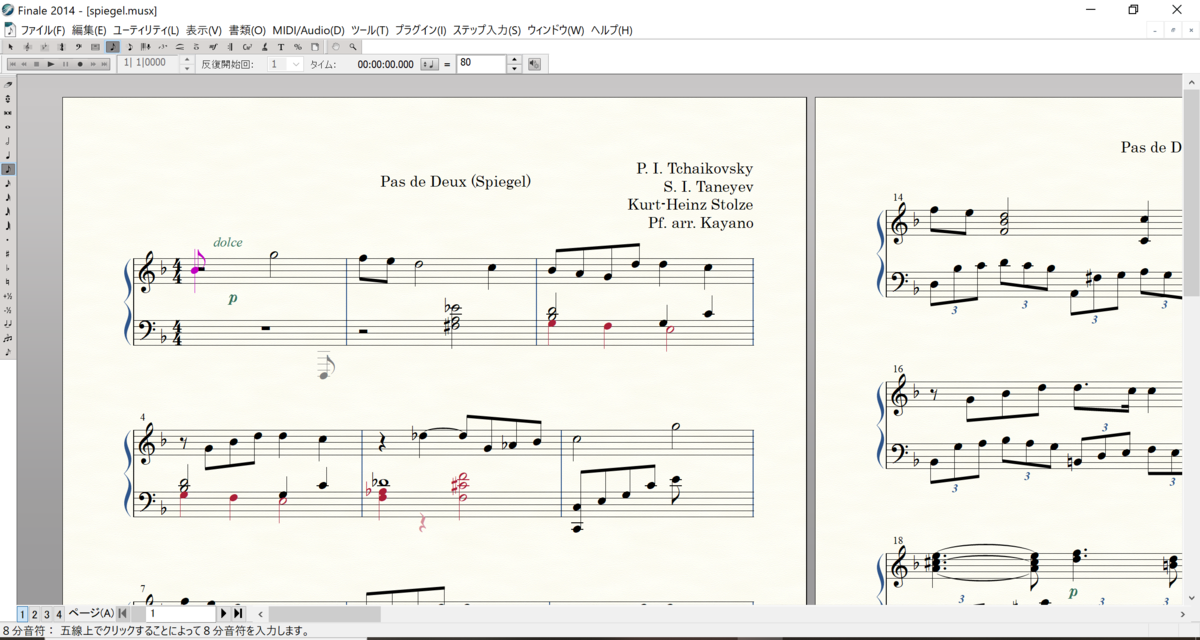Choose the quarter note duration in palette
This screenshot has height=640, width=1200.
8,155
